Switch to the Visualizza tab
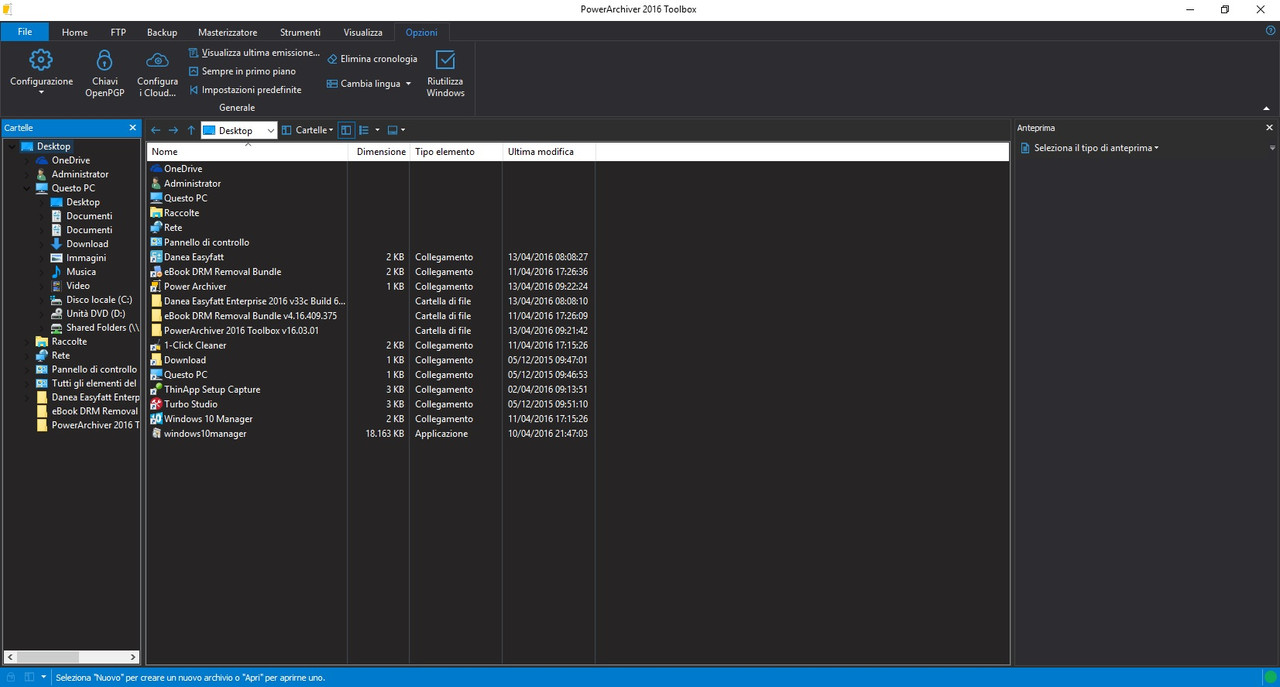 (x=363, y=32)
